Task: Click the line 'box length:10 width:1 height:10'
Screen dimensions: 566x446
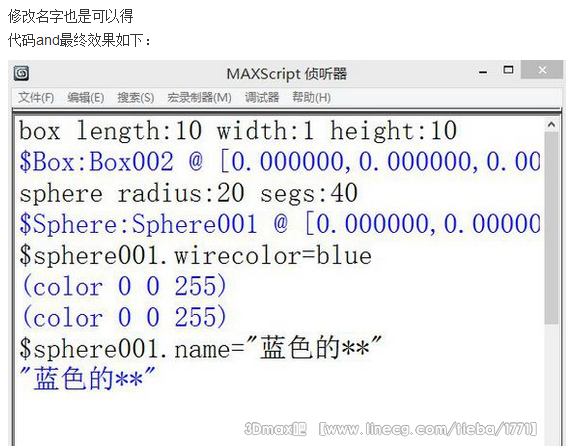Action: 238,131
